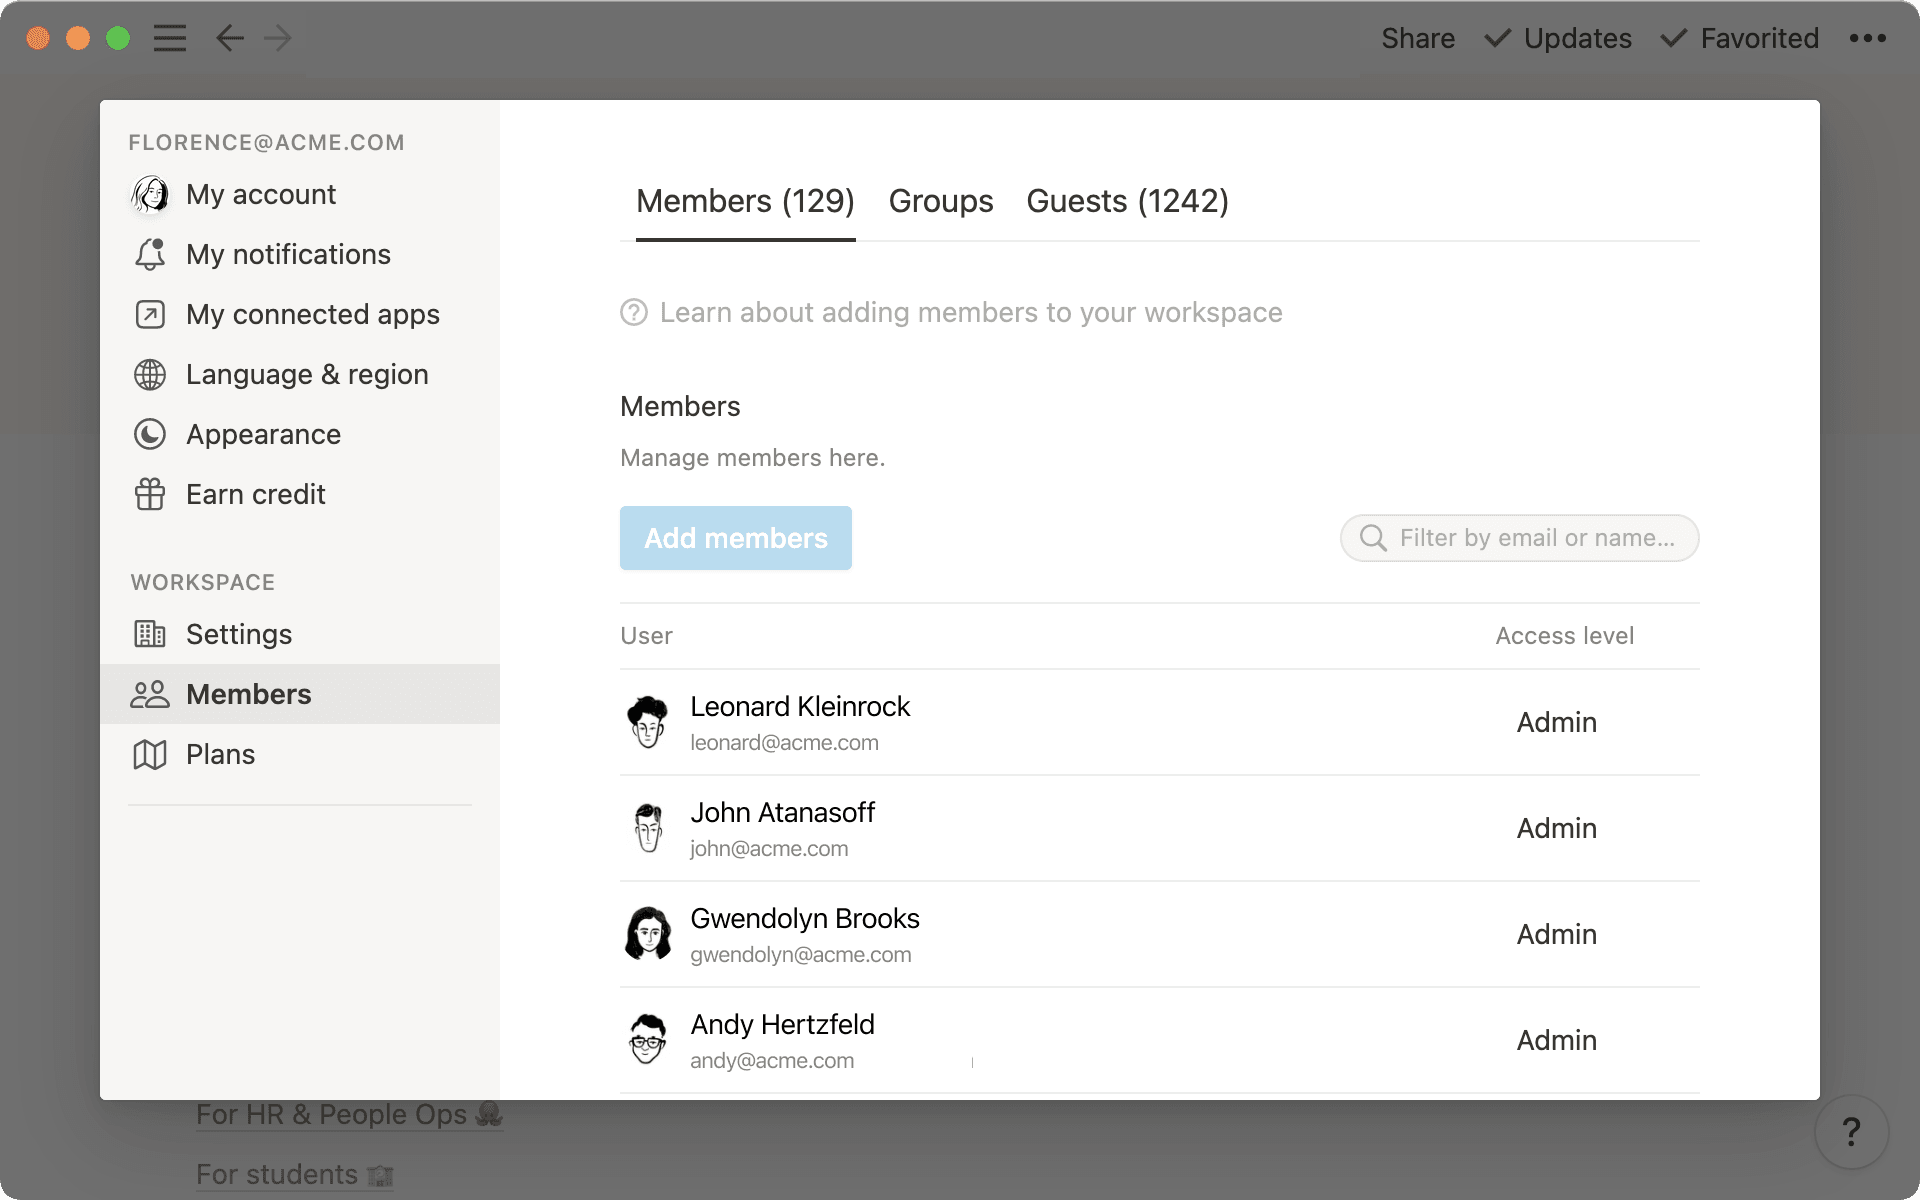This screenshot has height=1200, width=1920.
Task: Open workspace Settings via the building icon
Action: [x=150, y=634]
